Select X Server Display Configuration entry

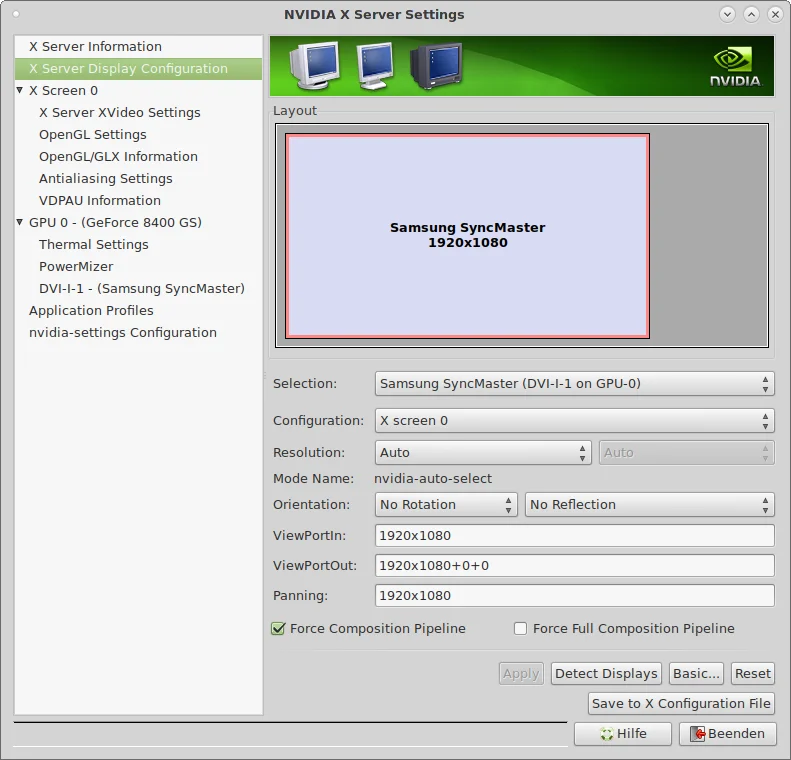pyautogui.click(x=138, y=69)
